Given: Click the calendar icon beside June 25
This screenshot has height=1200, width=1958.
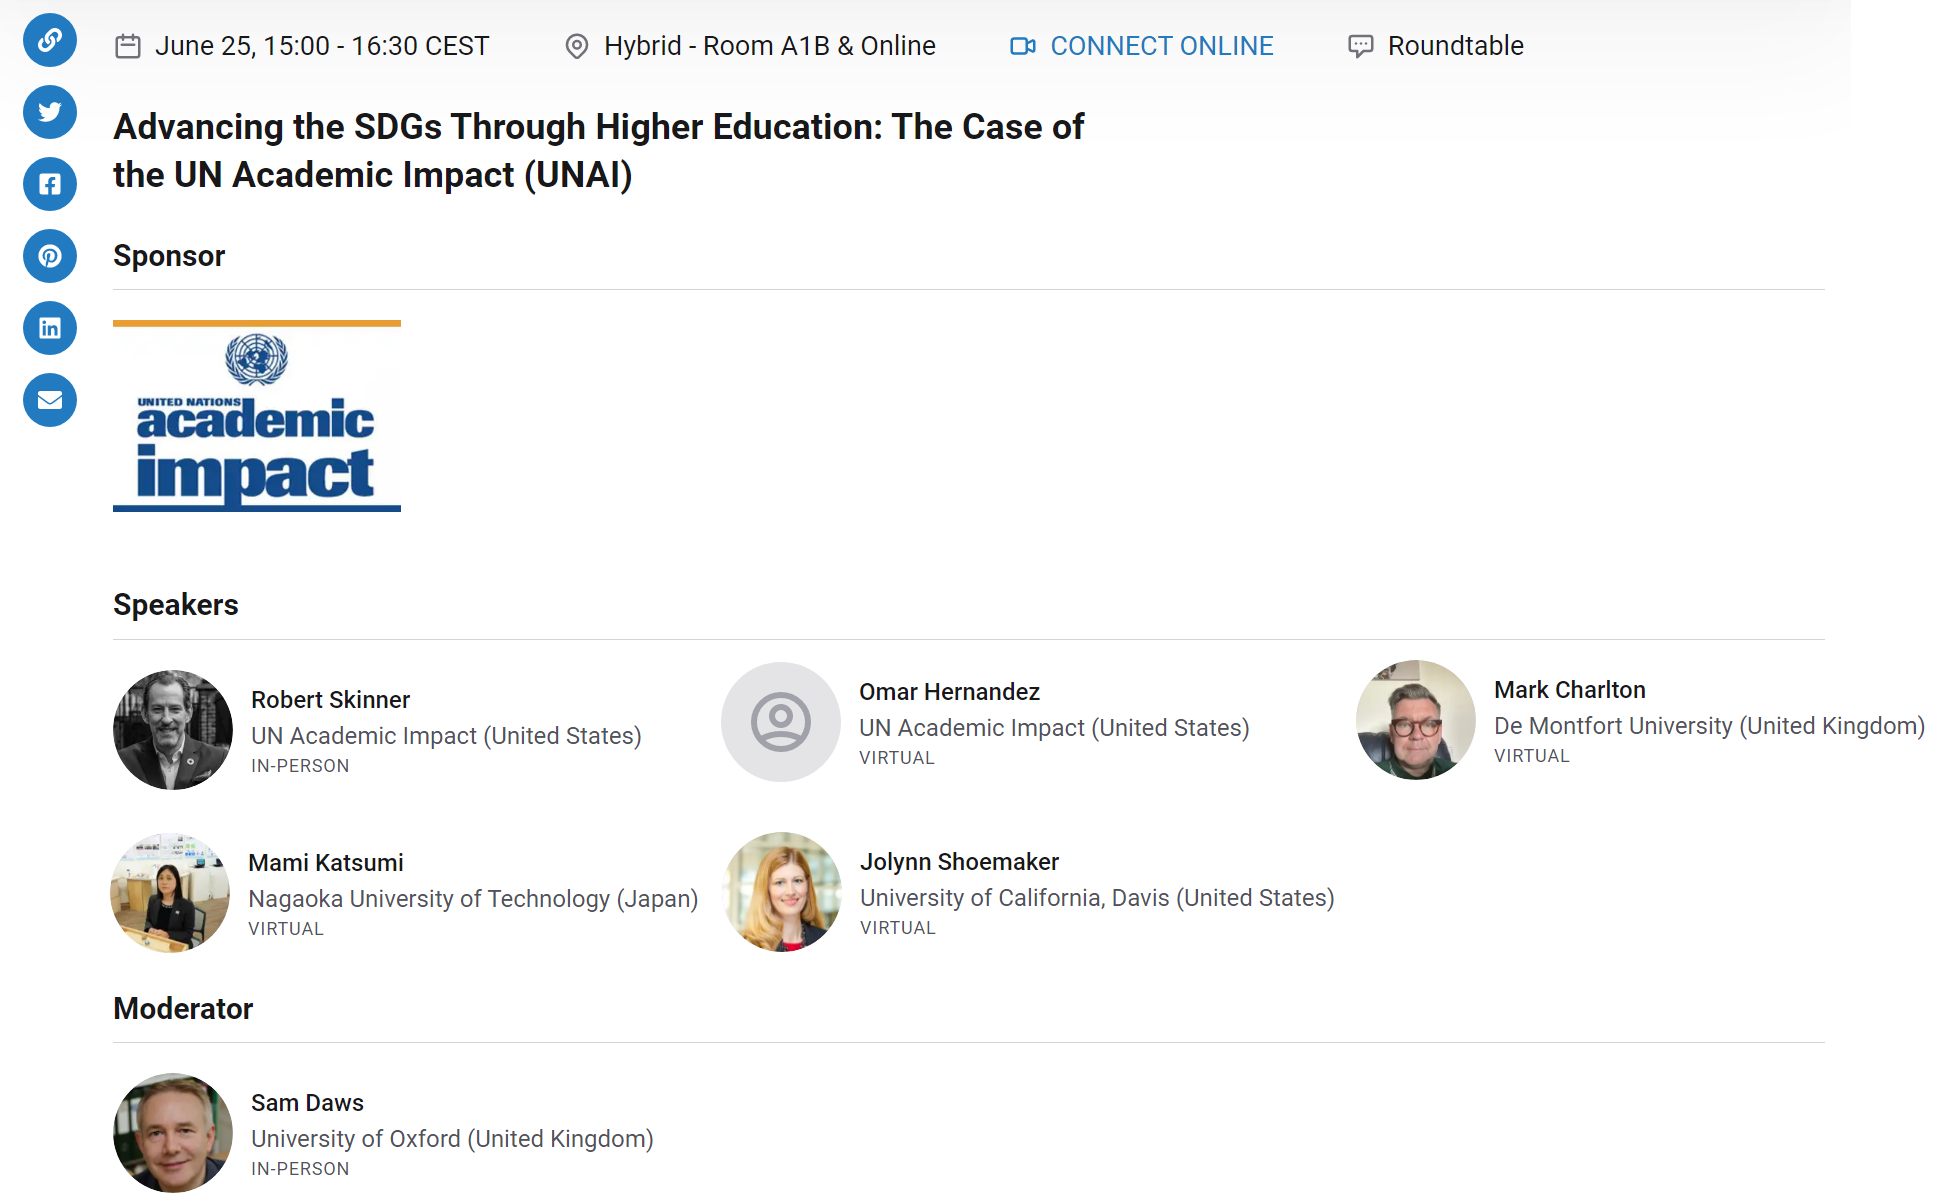Looking at the screenshot, I should coord(128,46).
